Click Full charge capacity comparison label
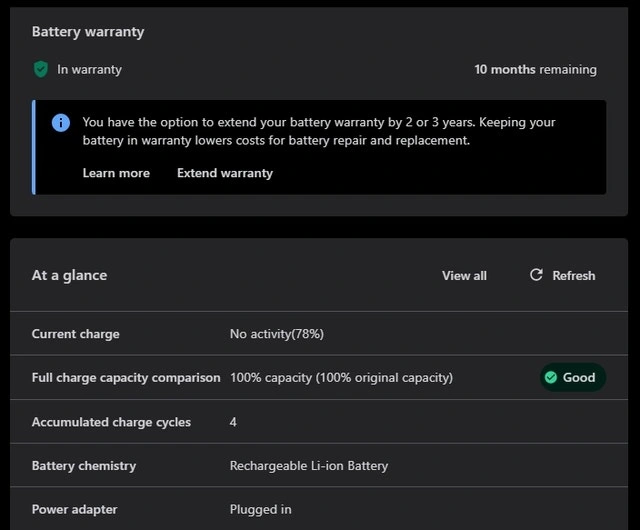 (126, 378)
